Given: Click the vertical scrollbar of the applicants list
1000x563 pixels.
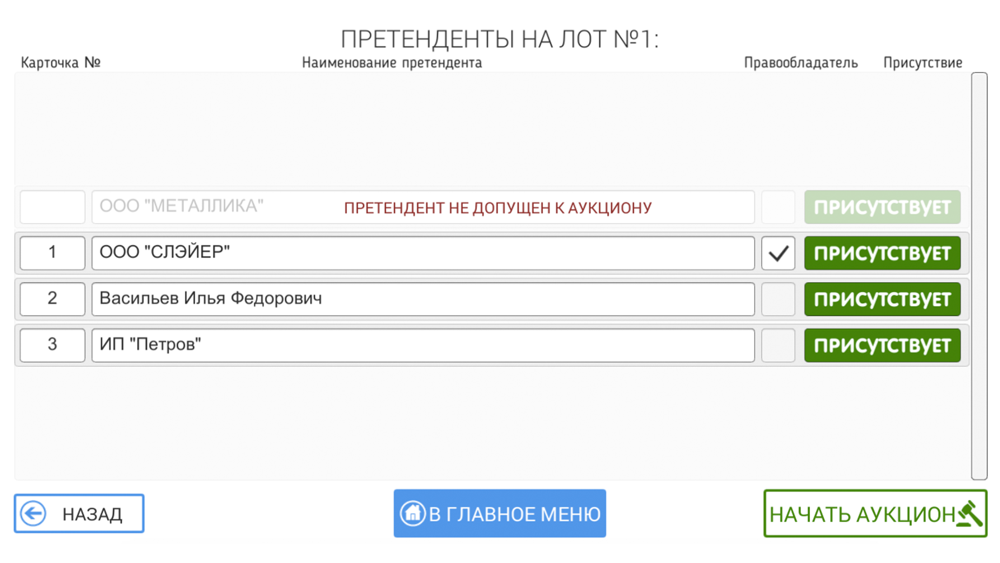Looking at the screenshot, I should (979, 276).
